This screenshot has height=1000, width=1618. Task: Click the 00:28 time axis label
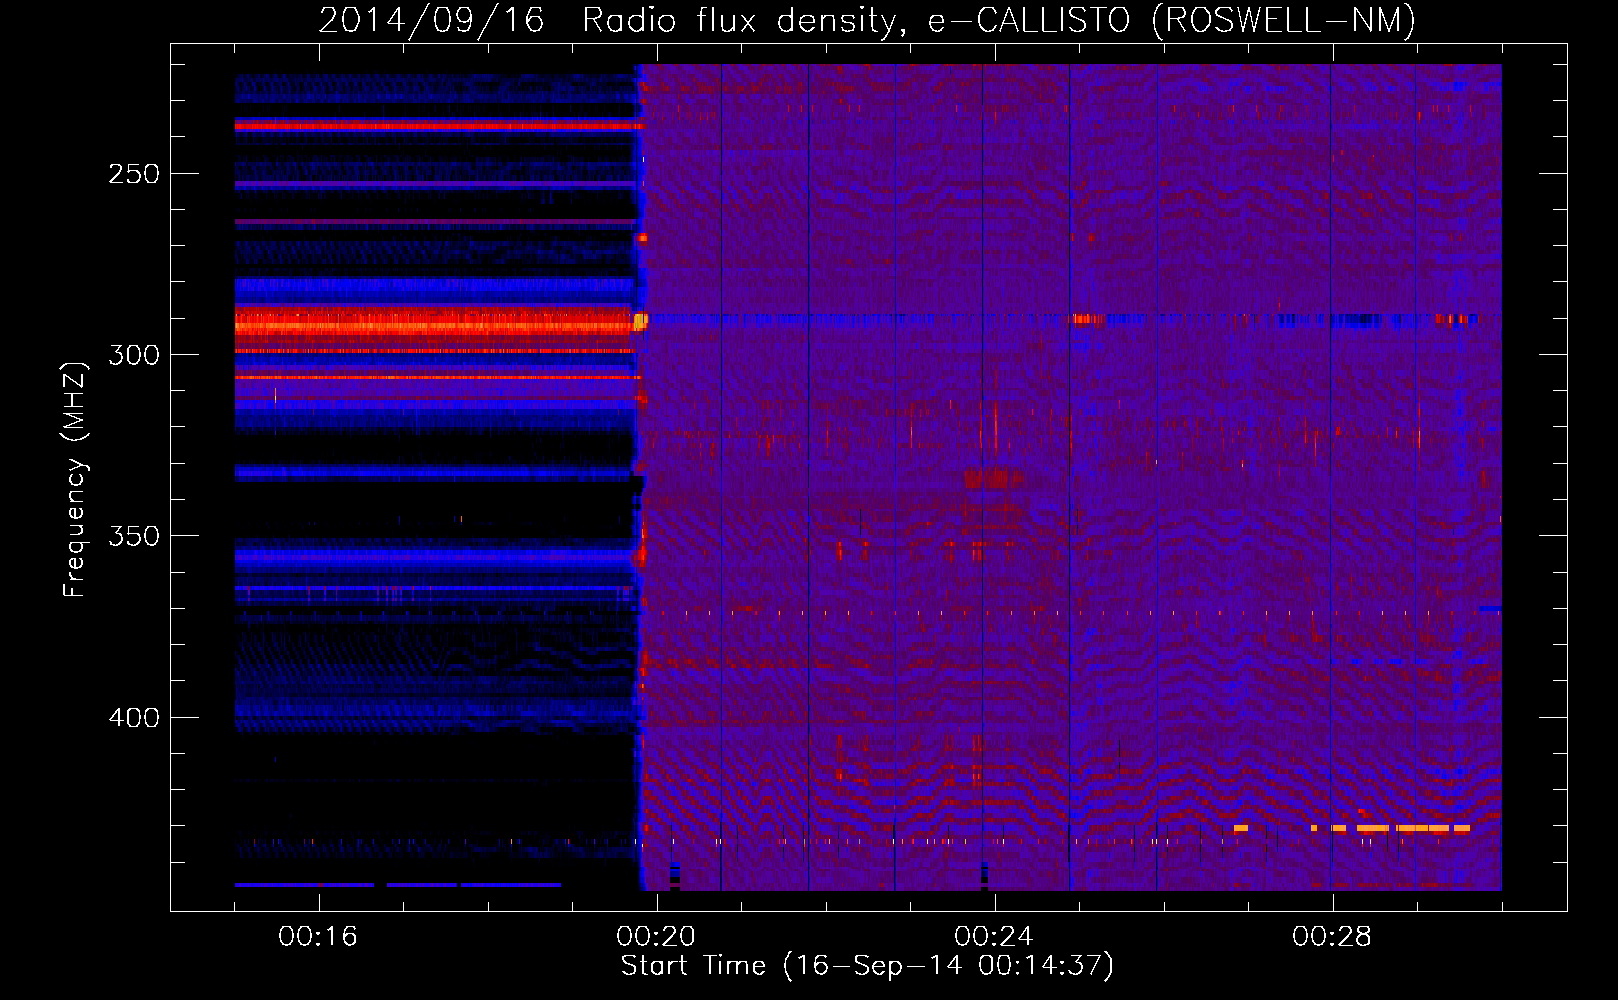point(1332,937)
